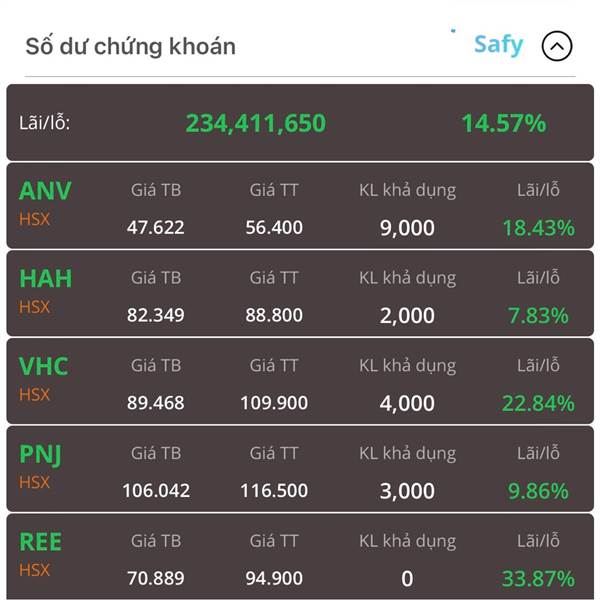The width and height of the screenshot is (600, 600).
Task: Click the total profit percentage 14.57%
Action: click(x=503, y=124)
